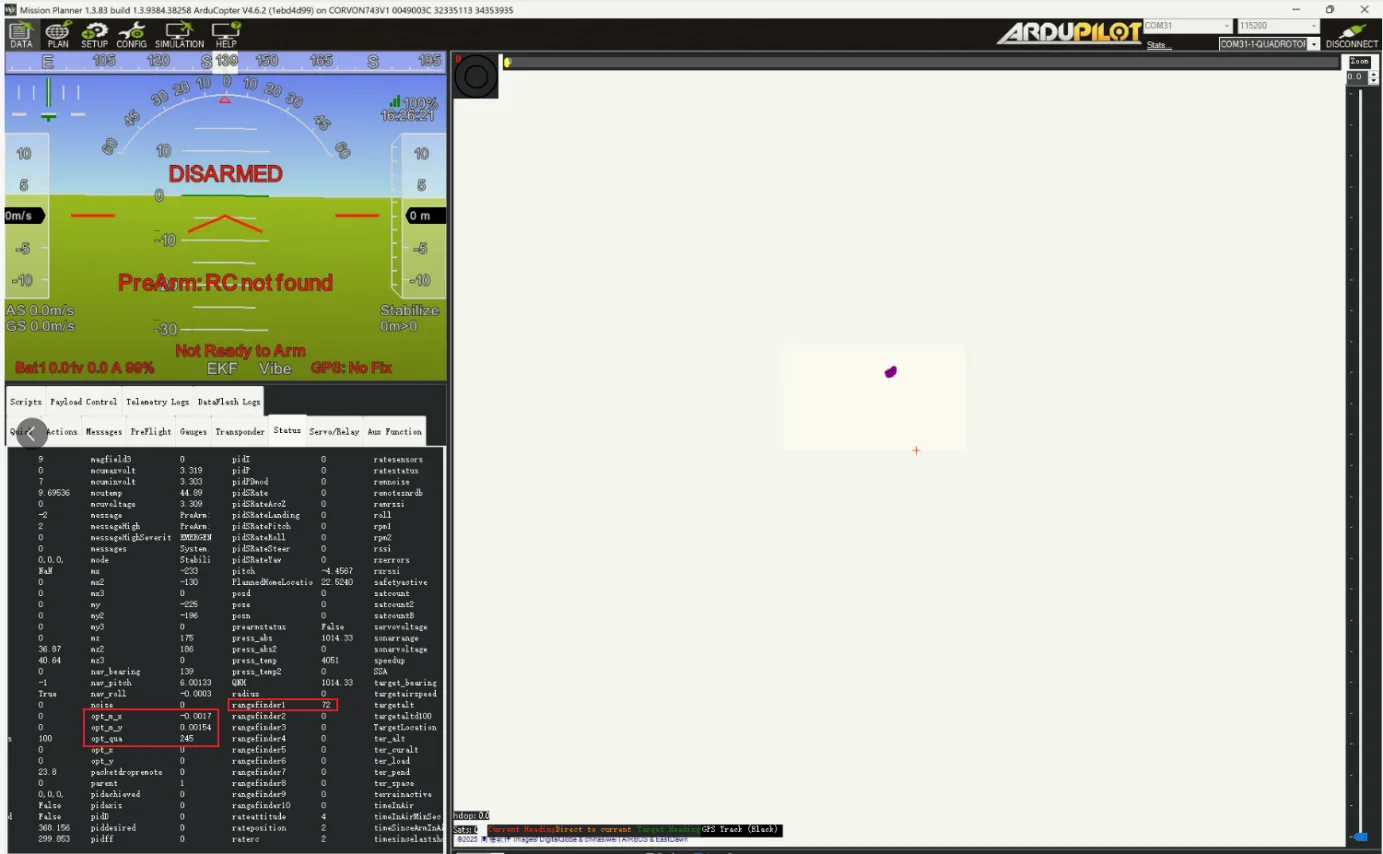Click the purple vehicle marker on map
Image resolution: width=1383 pixels, height=854 pixels.
(890, 372)
